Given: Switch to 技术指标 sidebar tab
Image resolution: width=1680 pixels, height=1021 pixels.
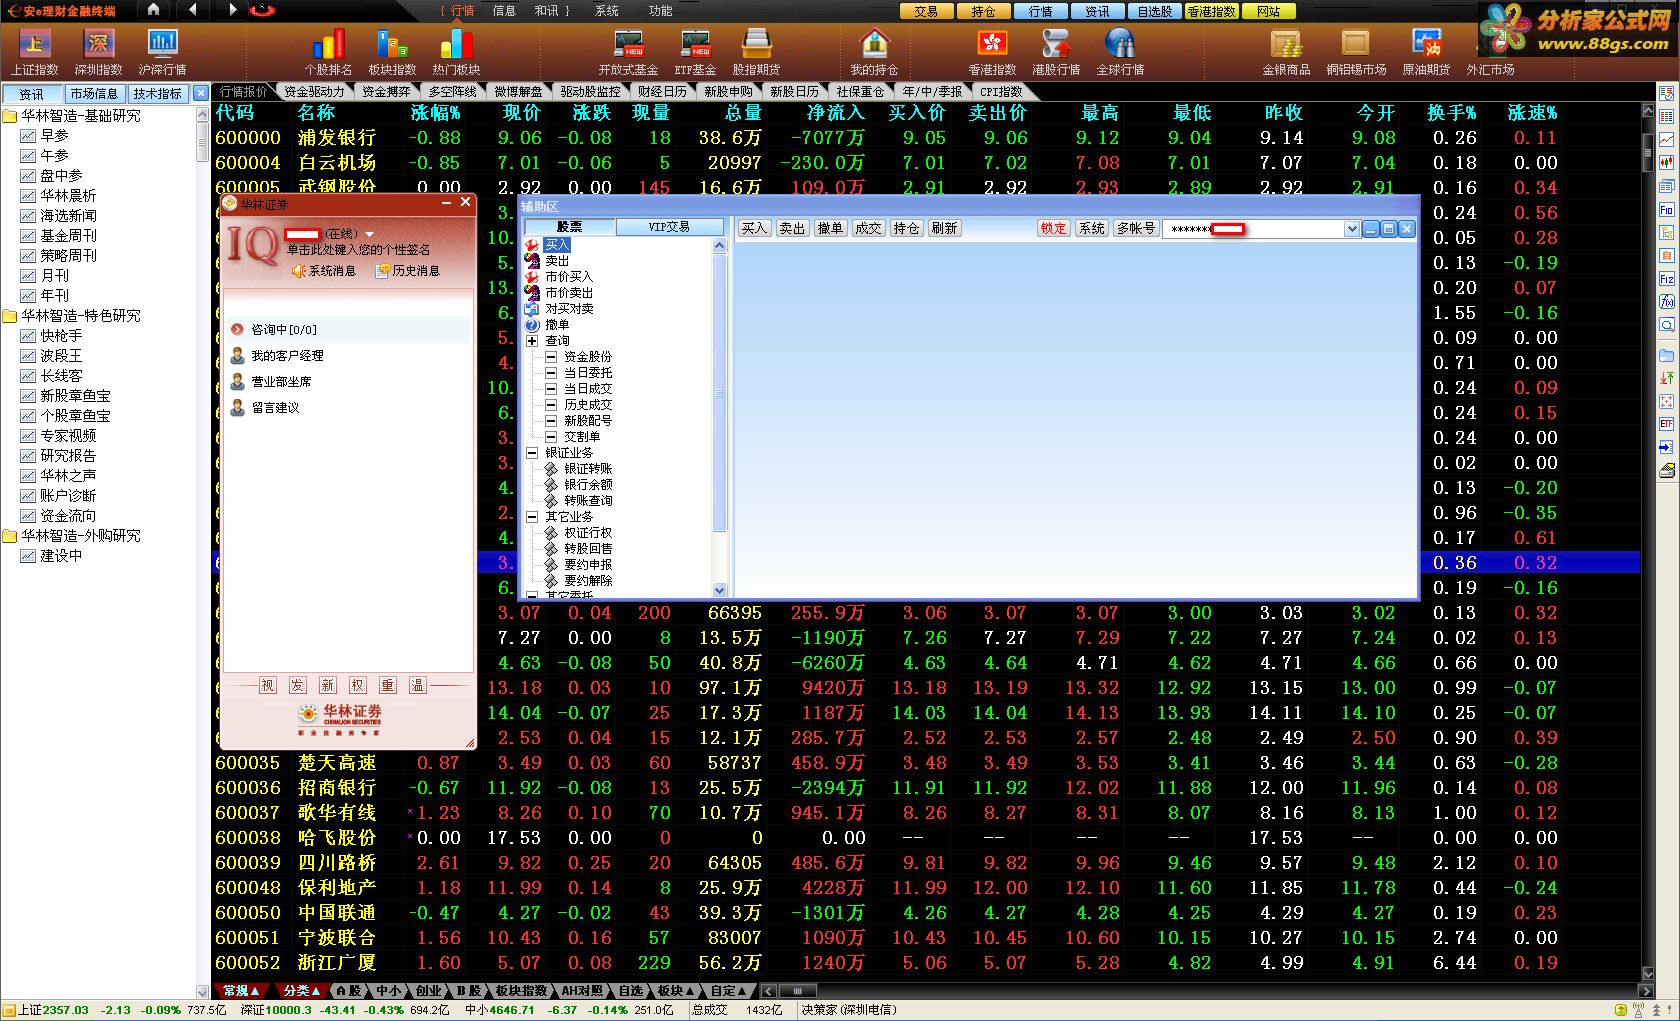Looking at the screenshot, I should [x=158, y=94].
